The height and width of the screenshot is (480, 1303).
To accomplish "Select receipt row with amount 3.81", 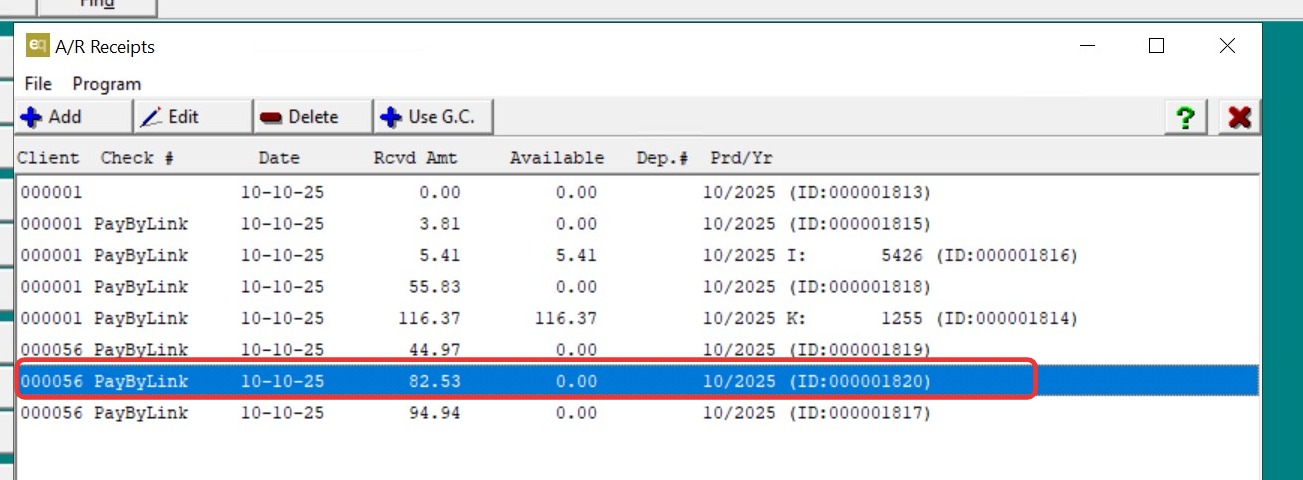I will tap(638, 224).
